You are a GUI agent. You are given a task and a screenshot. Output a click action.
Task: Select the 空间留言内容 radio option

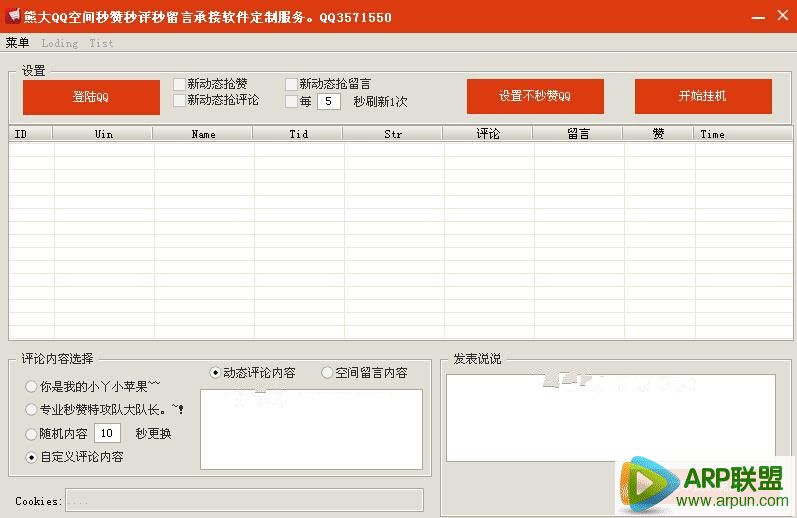[327, 373]
